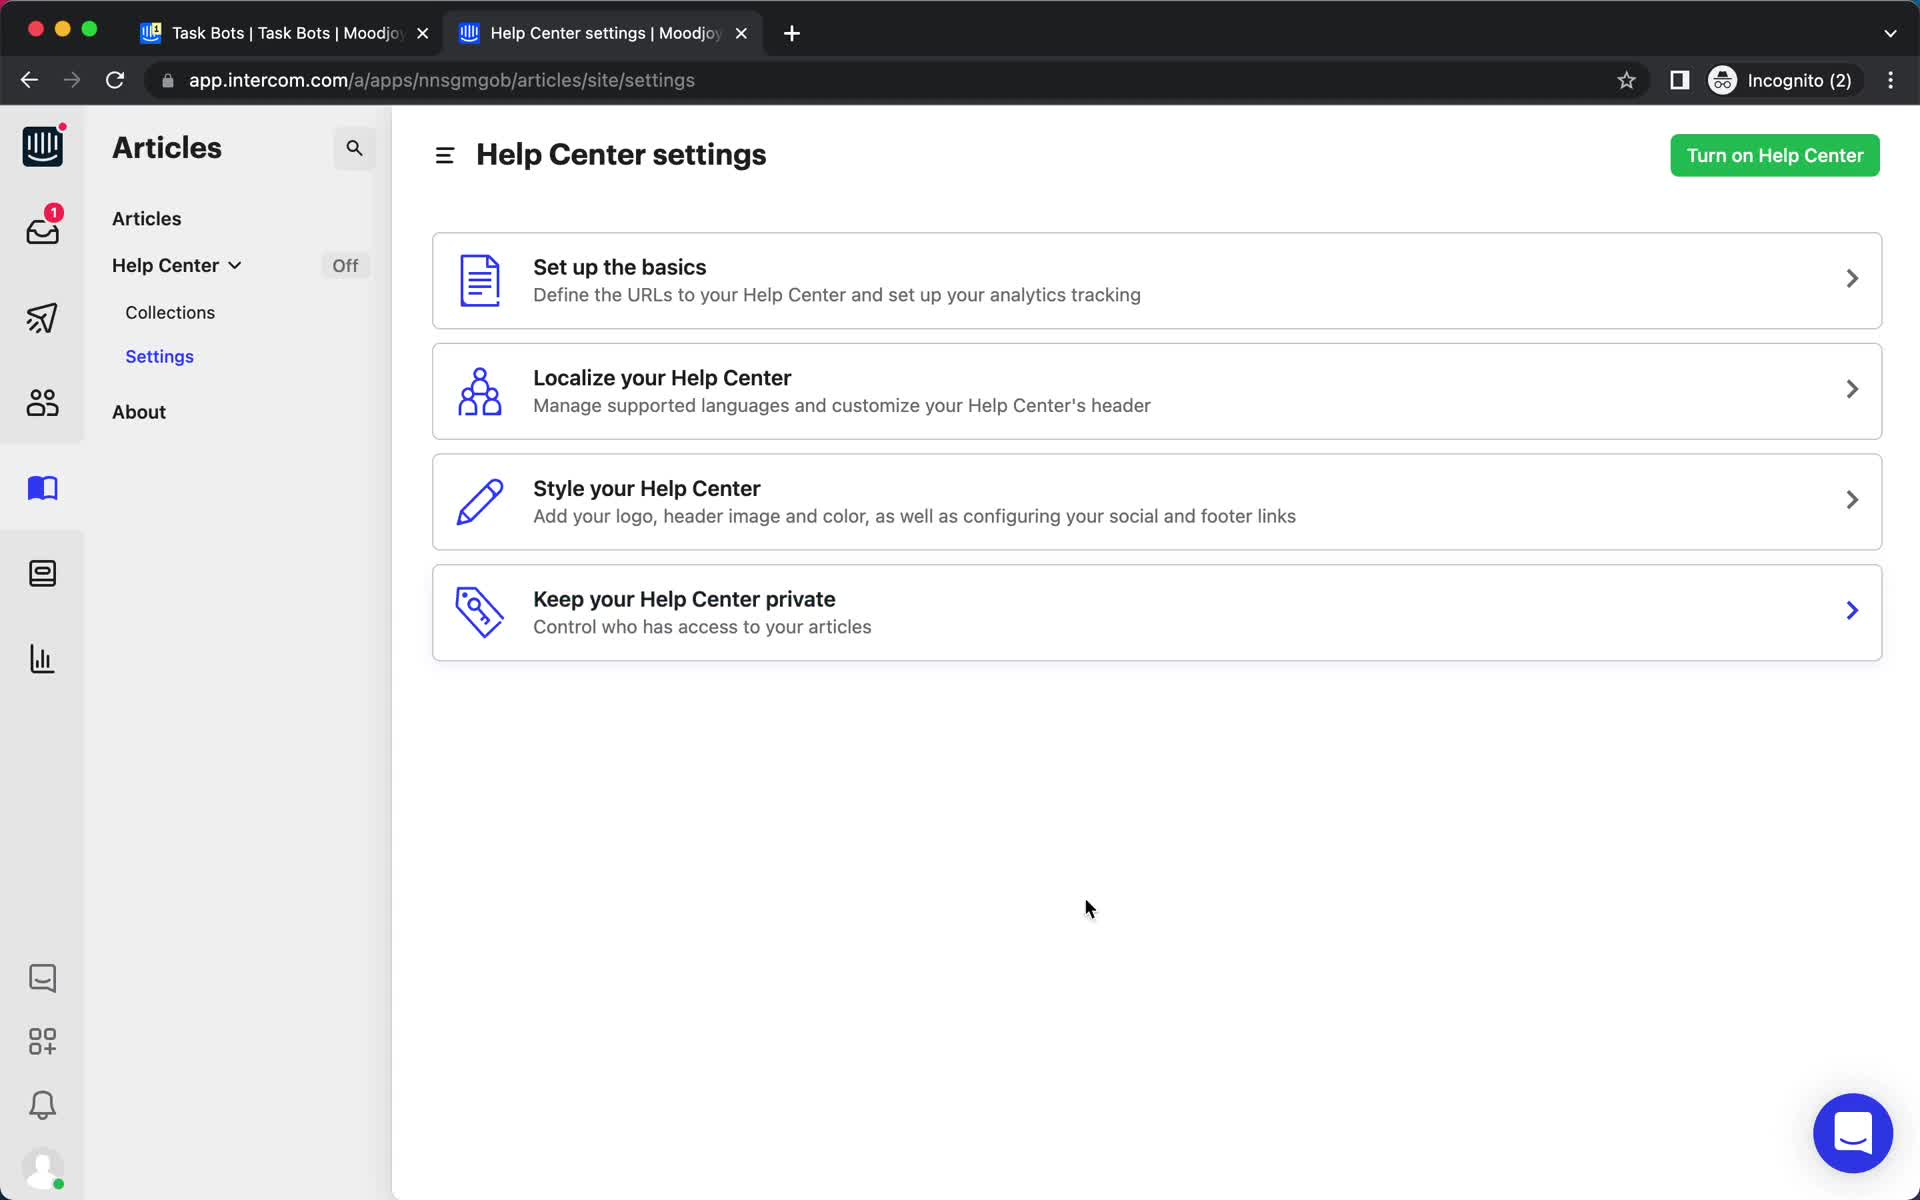Click the Reports/Analytics icon in sidebar
Image resolution: width=1920 pixels, height=1200 pixels.
coord(41,659)
